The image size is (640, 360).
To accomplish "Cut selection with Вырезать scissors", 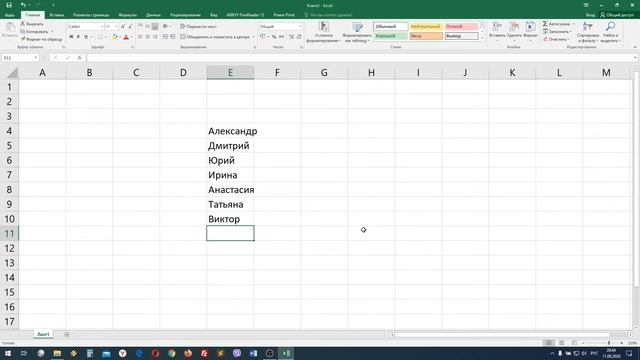I will [32, 24].
